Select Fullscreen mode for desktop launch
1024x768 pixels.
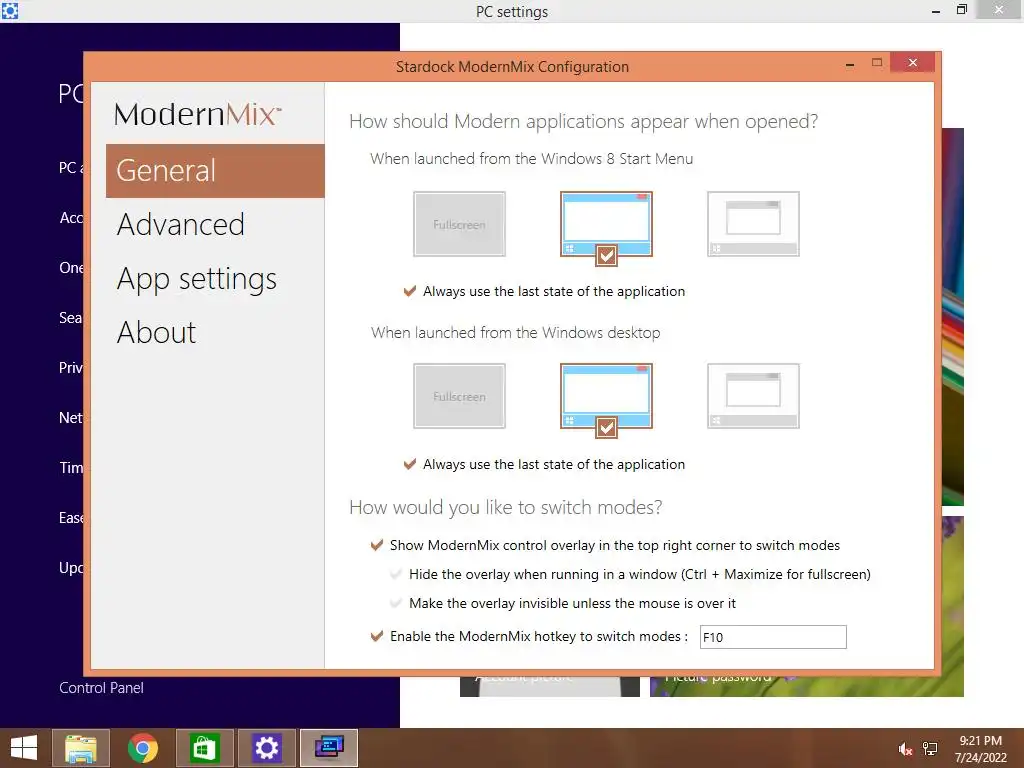[459, 396]
